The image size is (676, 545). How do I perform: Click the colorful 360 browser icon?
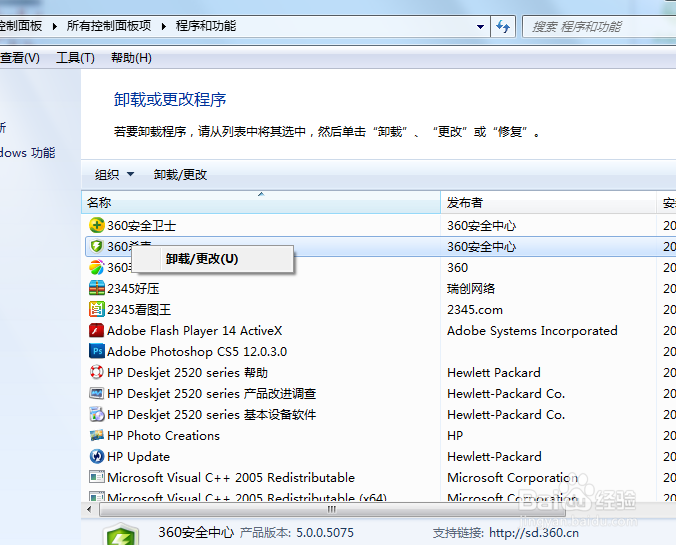pyautogui.click(x=97, y=267)
